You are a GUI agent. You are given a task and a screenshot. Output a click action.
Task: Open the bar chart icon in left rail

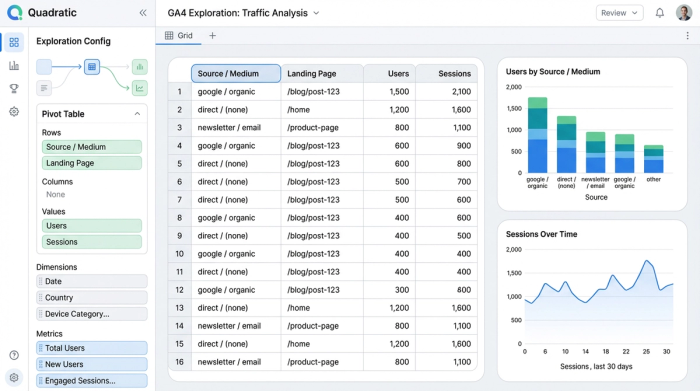point(14,66)
